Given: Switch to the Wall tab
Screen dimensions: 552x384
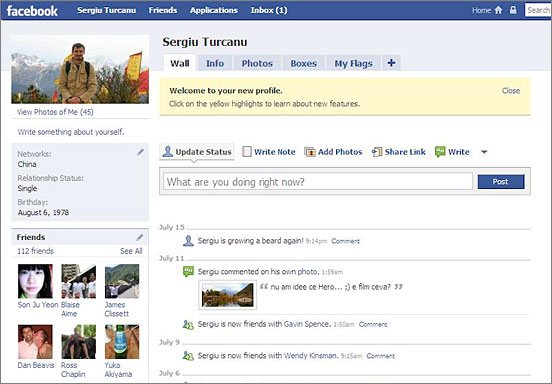Looking at the screenshot, I should pyautogui.click(x=180, y=63).
